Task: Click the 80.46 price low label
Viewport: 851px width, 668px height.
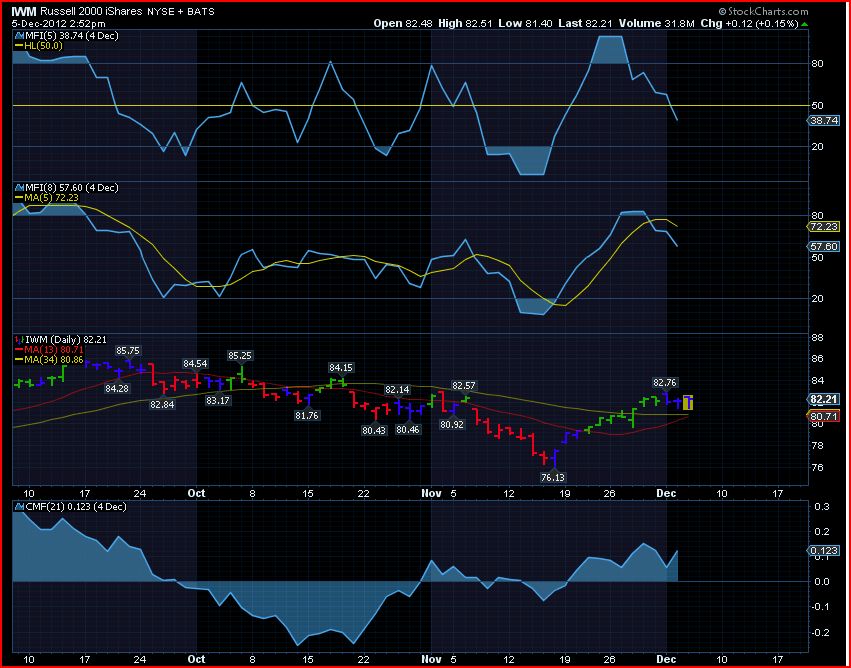Action: pyautogui.click(x=408, y=429)
